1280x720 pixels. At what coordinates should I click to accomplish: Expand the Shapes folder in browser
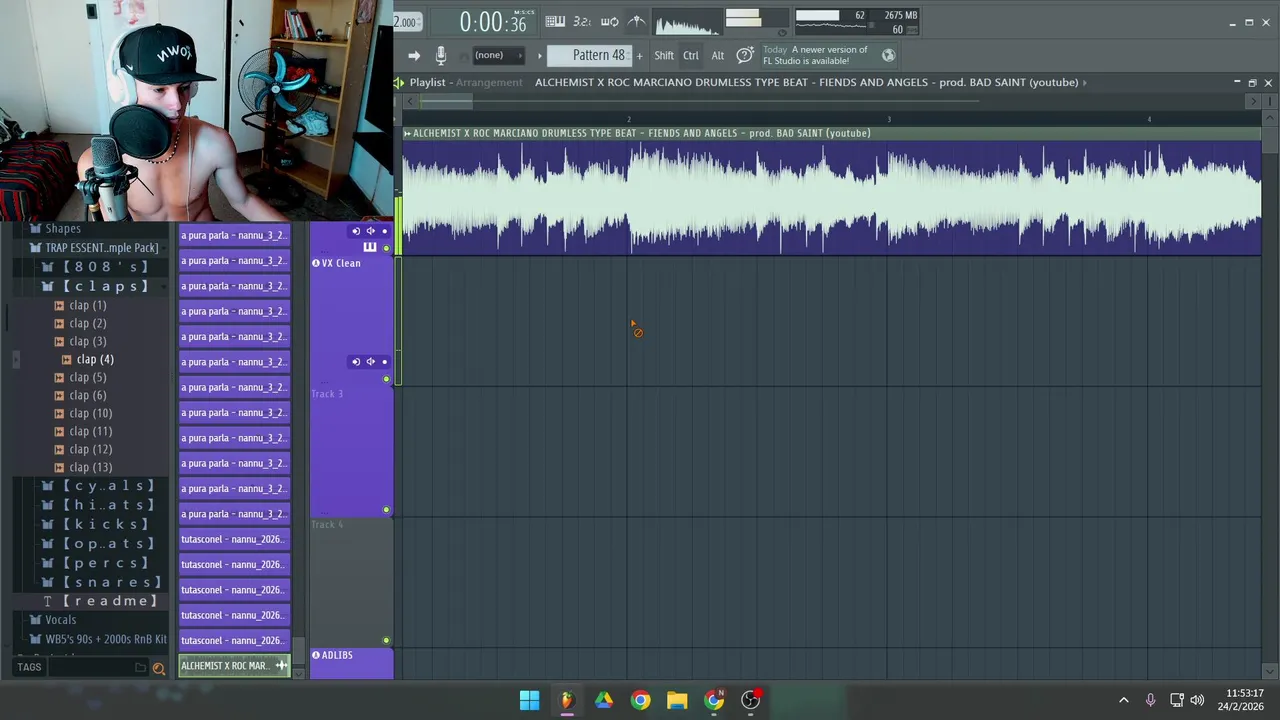[55, 228]
